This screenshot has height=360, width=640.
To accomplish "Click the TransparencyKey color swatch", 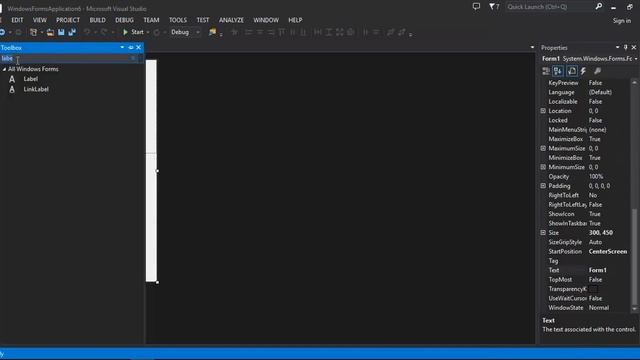I will click(593, 289).
